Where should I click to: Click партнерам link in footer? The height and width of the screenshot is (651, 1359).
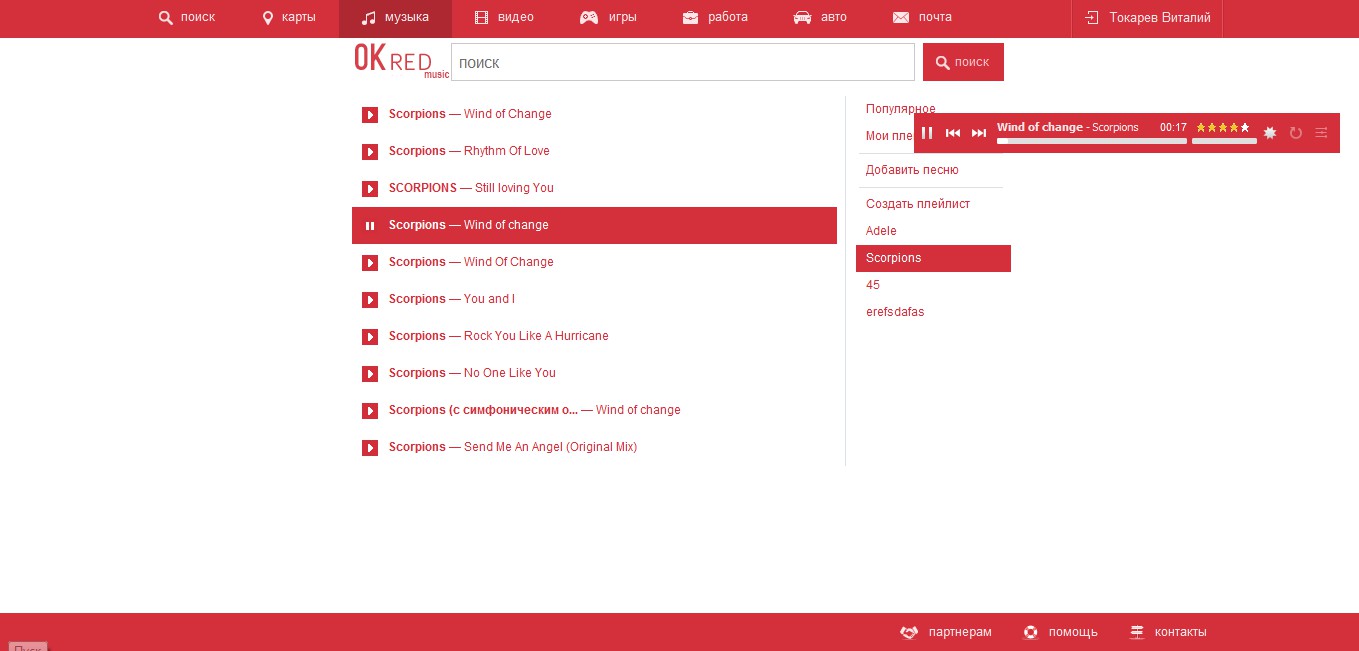pos(946,632)
